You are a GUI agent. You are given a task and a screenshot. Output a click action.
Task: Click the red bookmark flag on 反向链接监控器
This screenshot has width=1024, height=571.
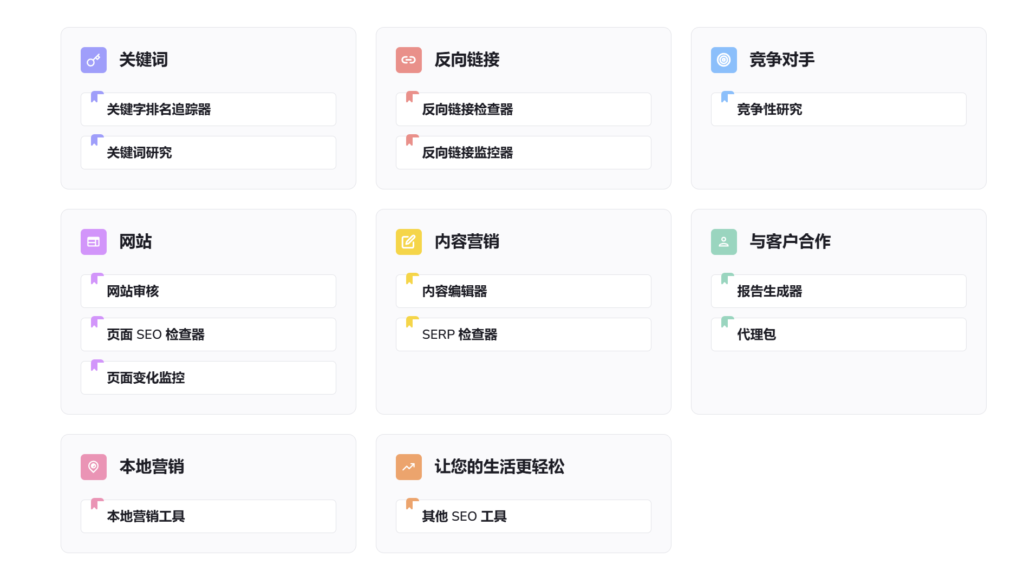point(412,140)
